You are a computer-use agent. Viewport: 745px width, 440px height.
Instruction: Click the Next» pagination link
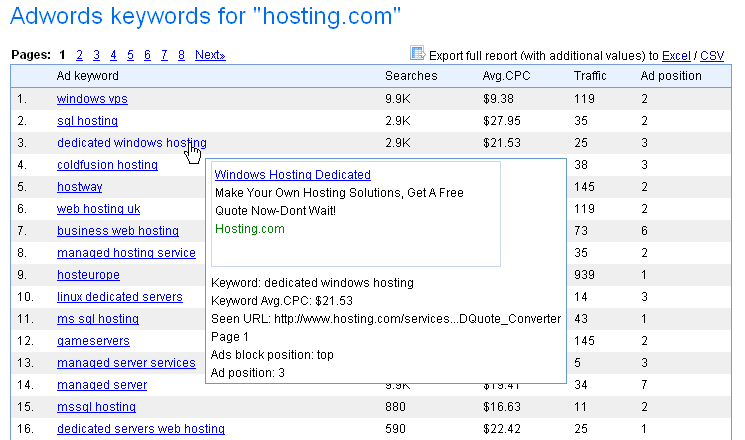point(210,55)
